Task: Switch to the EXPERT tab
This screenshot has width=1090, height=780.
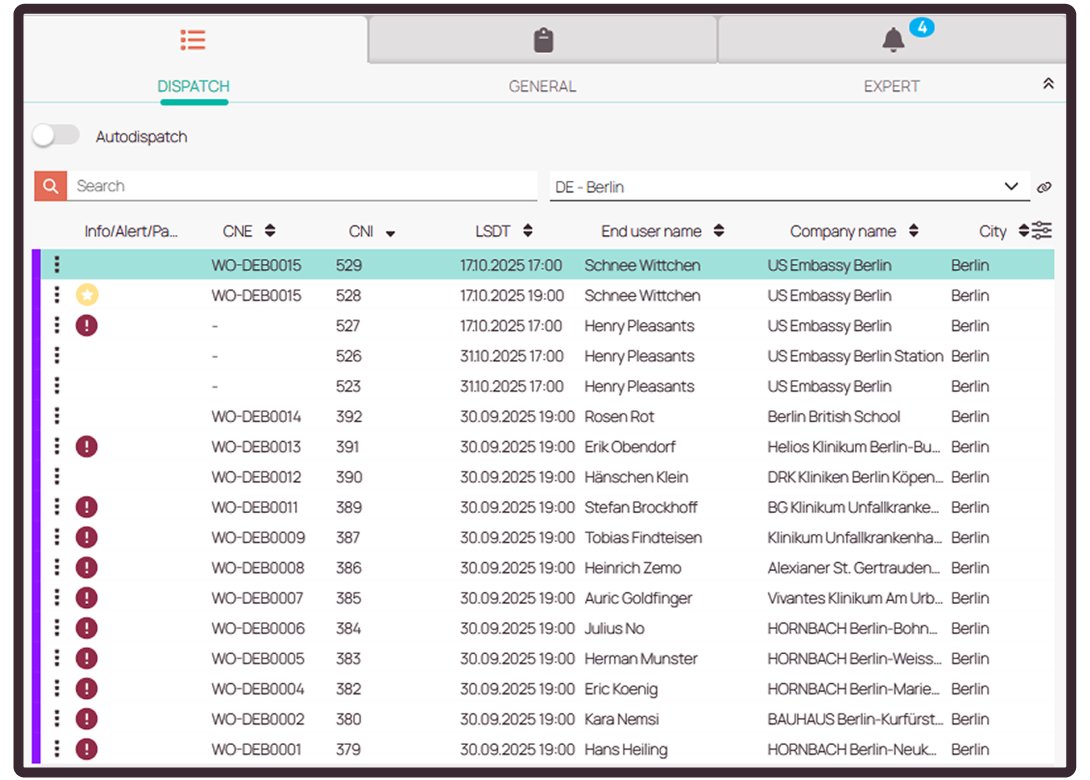Action: [891, 86]
